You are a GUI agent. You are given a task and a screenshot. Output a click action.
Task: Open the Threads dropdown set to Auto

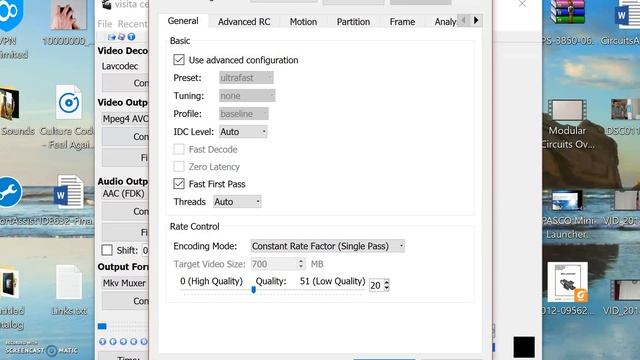coord(237,202)
